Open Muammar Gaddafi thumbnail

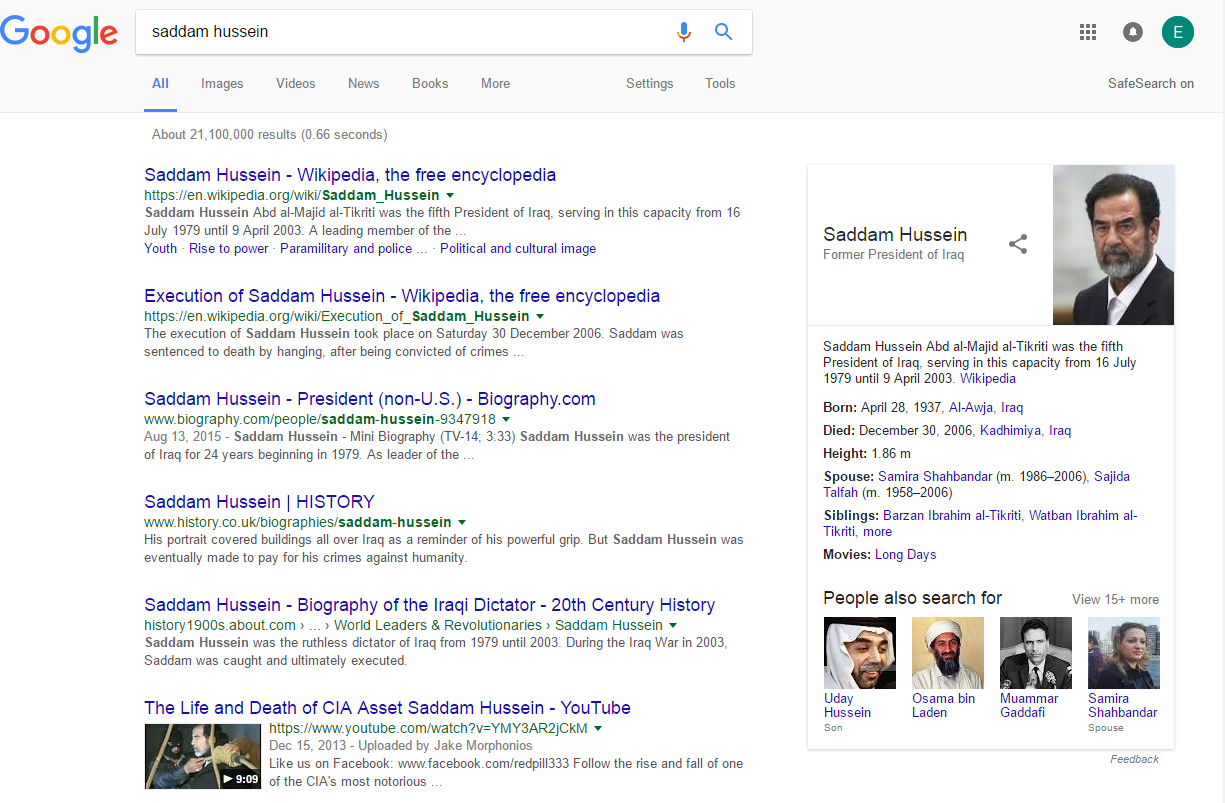tap(1036, 653)
